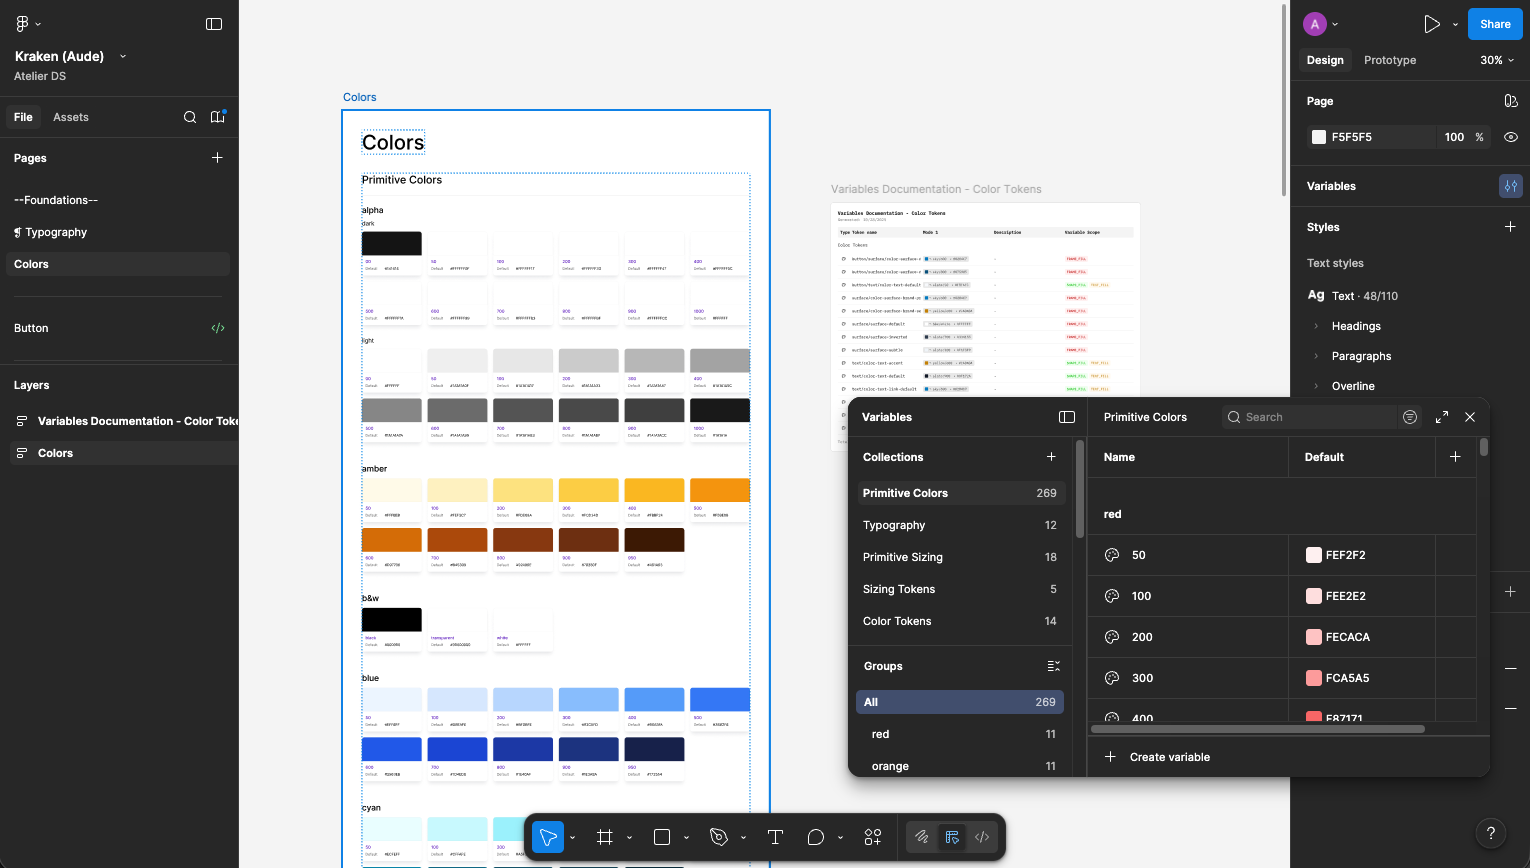Open the 30% zoom dropdown
1530x868 pixels.
[x=1497, y=60]
